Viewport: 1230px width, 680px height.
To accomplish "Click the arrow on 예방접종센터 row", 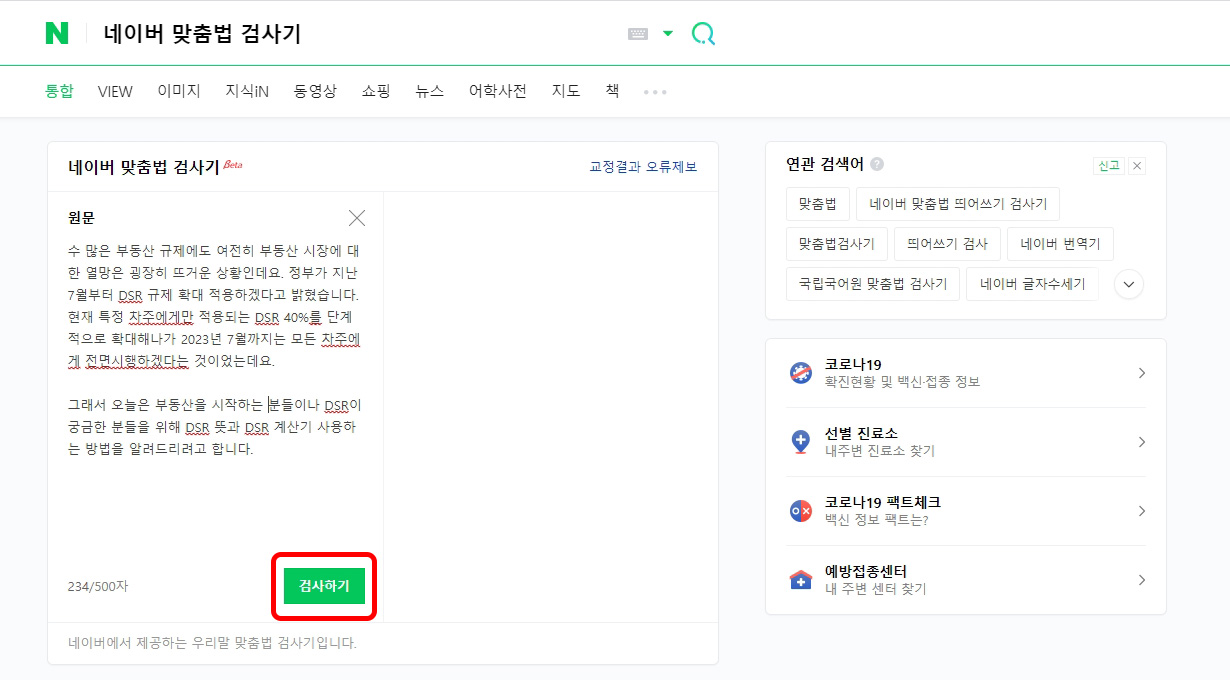I will 1142,580.
